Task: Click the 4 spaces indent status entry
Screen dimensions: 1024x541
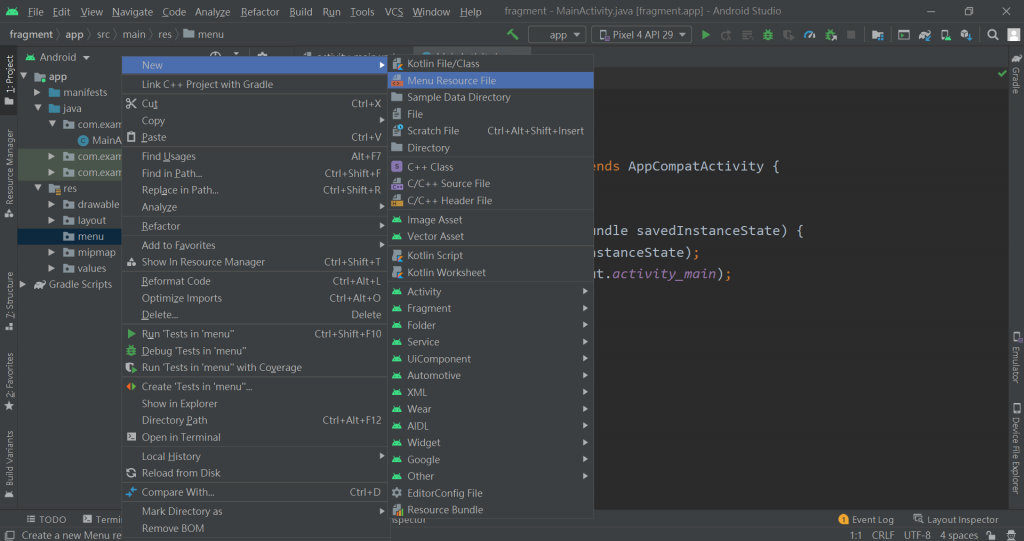Action: (x=959, y=535)
